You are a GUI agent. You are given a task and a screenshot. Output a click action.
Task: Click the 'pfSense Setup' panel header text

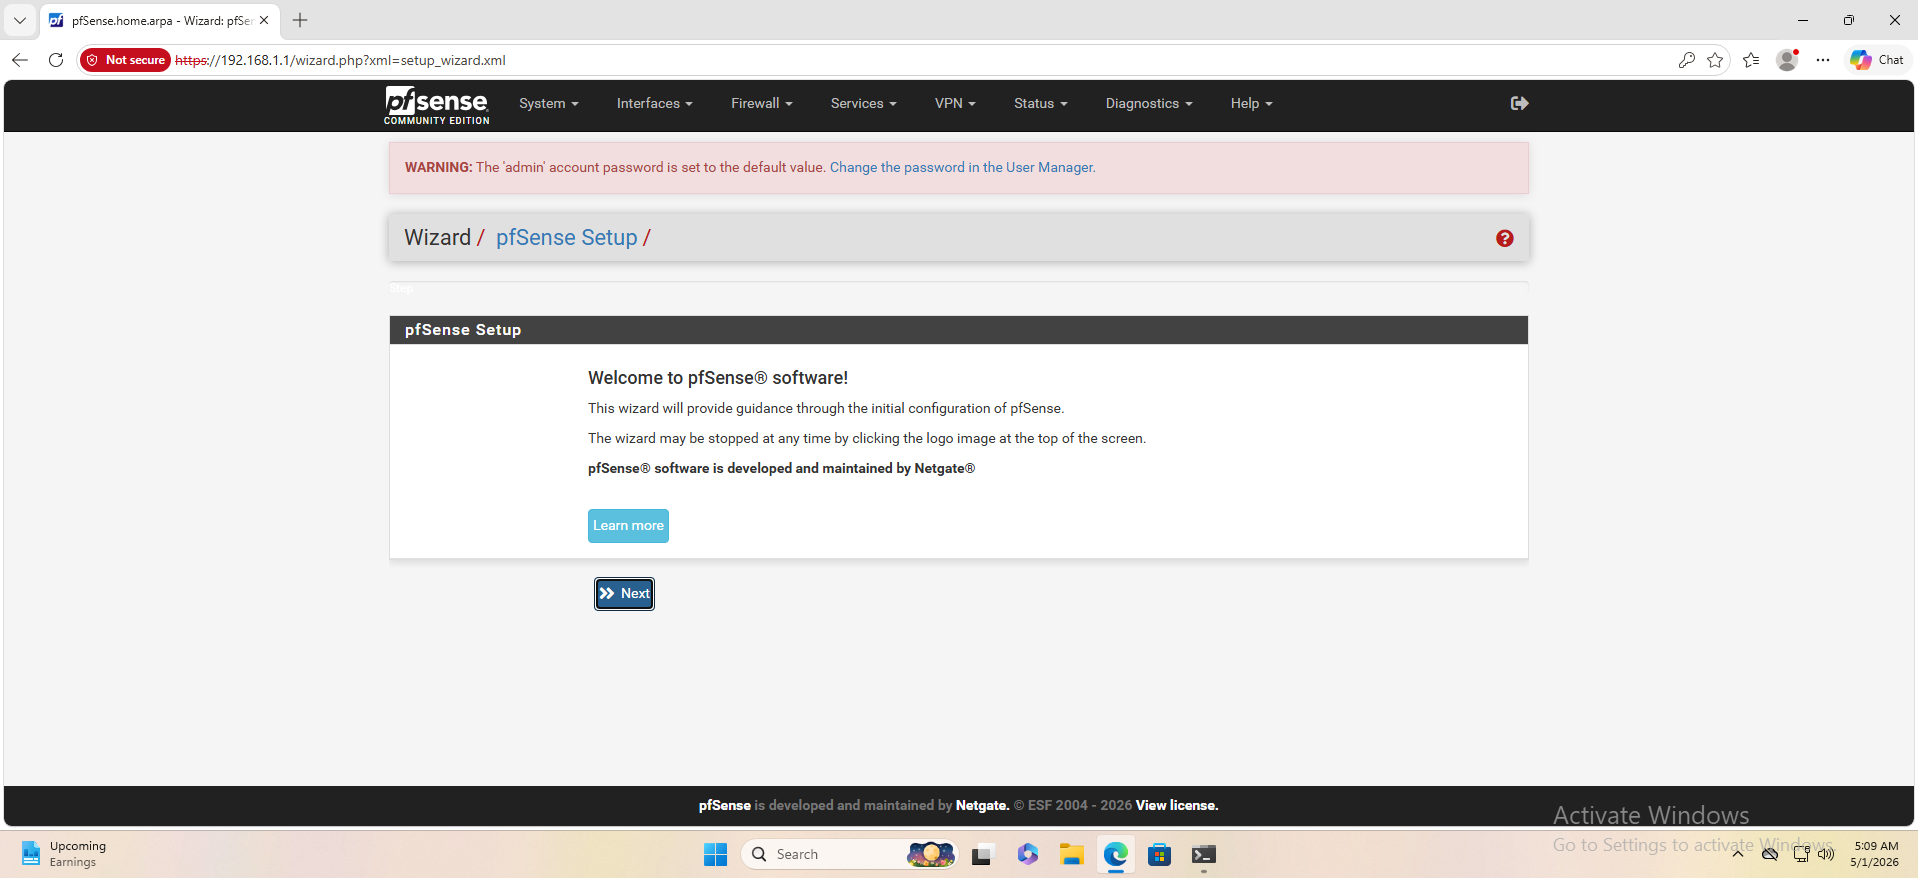point(463,330)
